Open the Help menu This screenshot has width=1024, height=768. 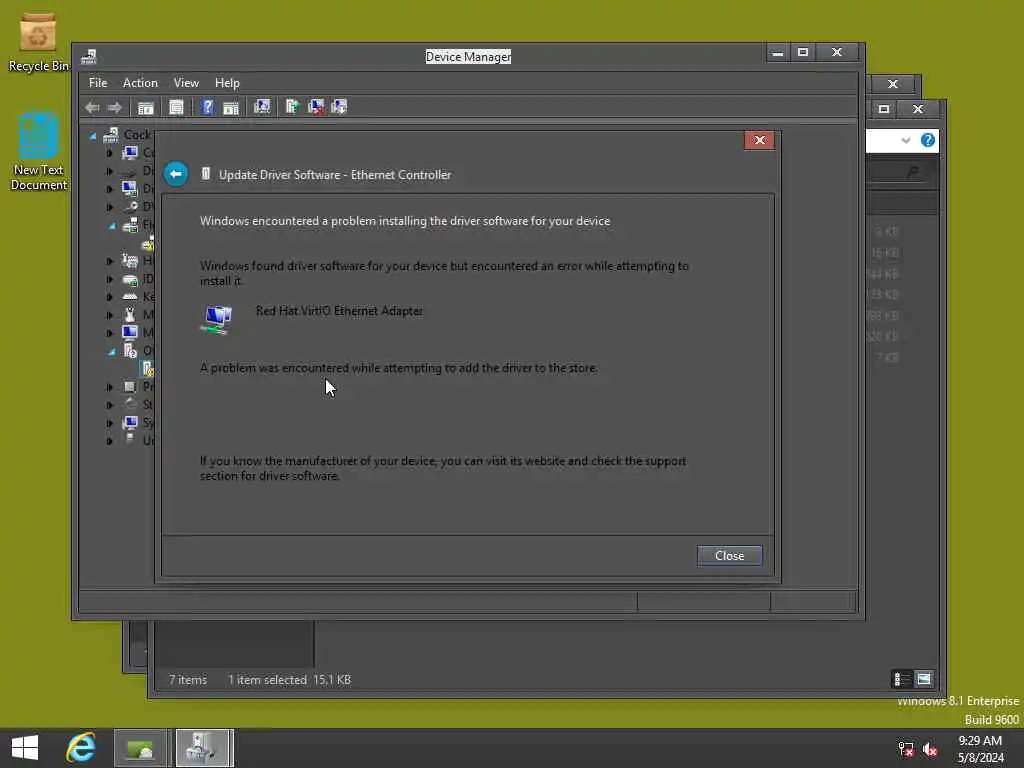tap(227, 83)
